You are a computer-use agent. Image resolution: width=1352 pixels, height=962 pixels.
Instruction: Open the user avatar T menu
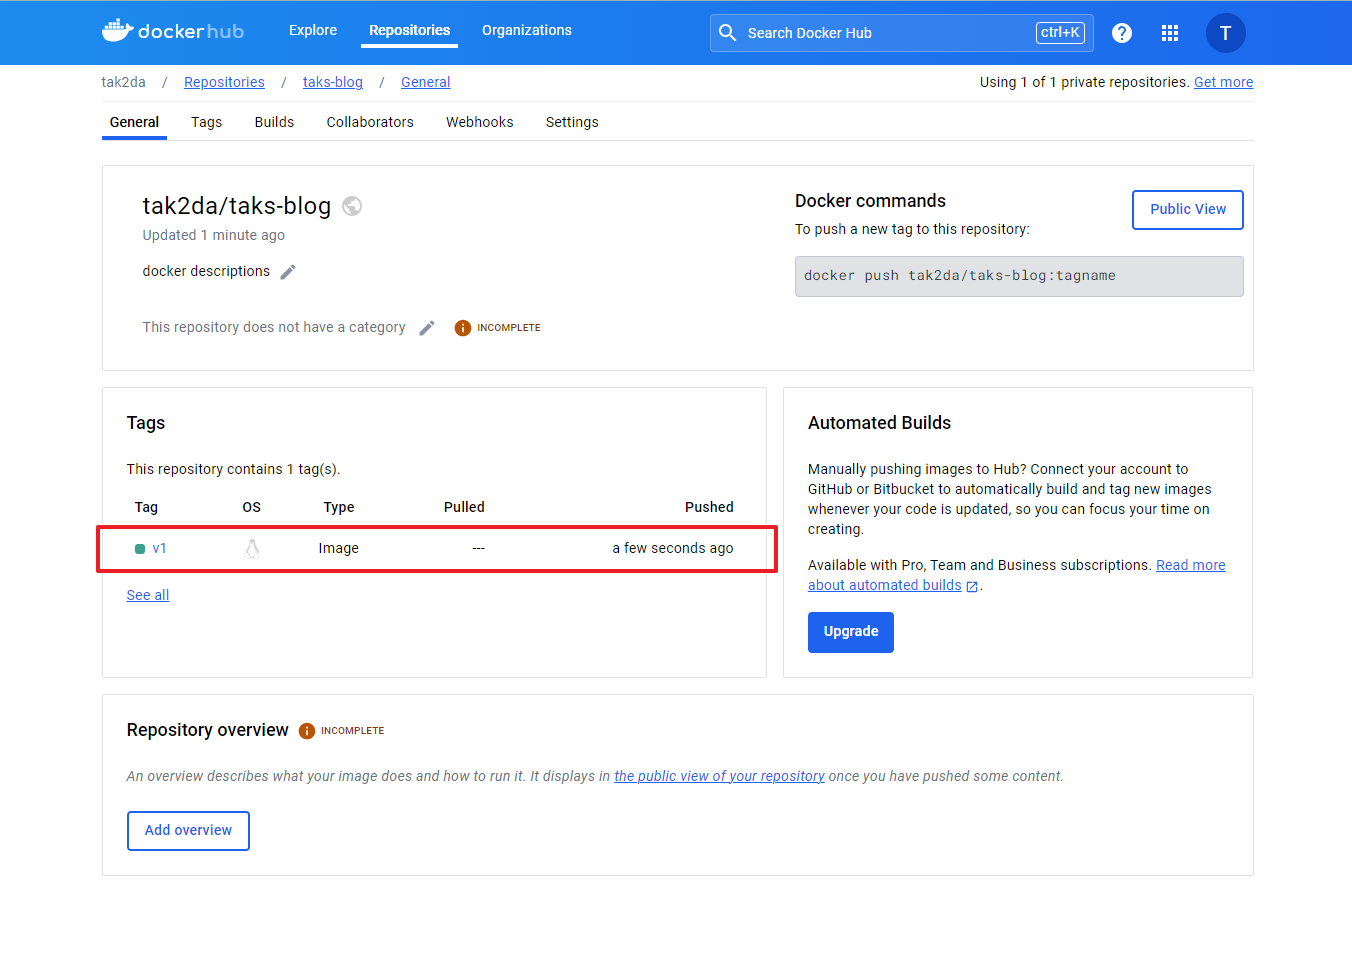coord(1225,33)
